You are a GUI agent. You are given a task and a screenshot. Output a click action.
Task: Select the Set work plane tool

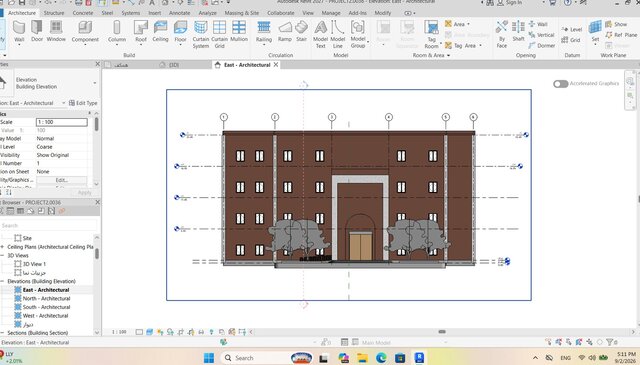(595, 32)
